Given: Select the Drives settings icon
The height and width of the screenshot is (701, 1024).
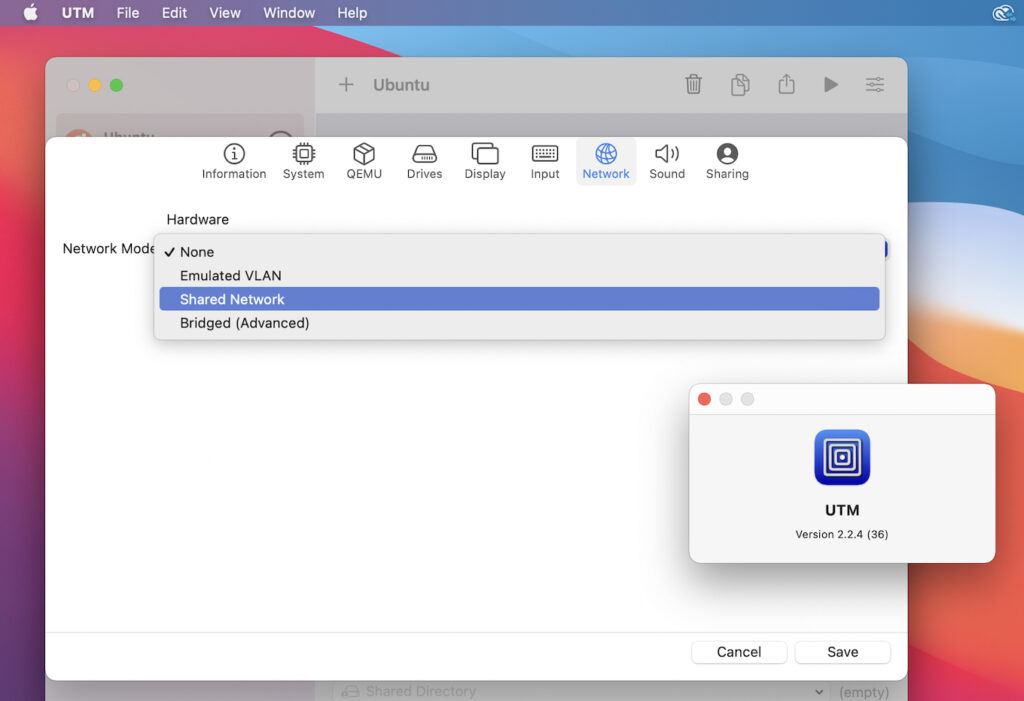Looking at the screenshot, I should 424,160.
